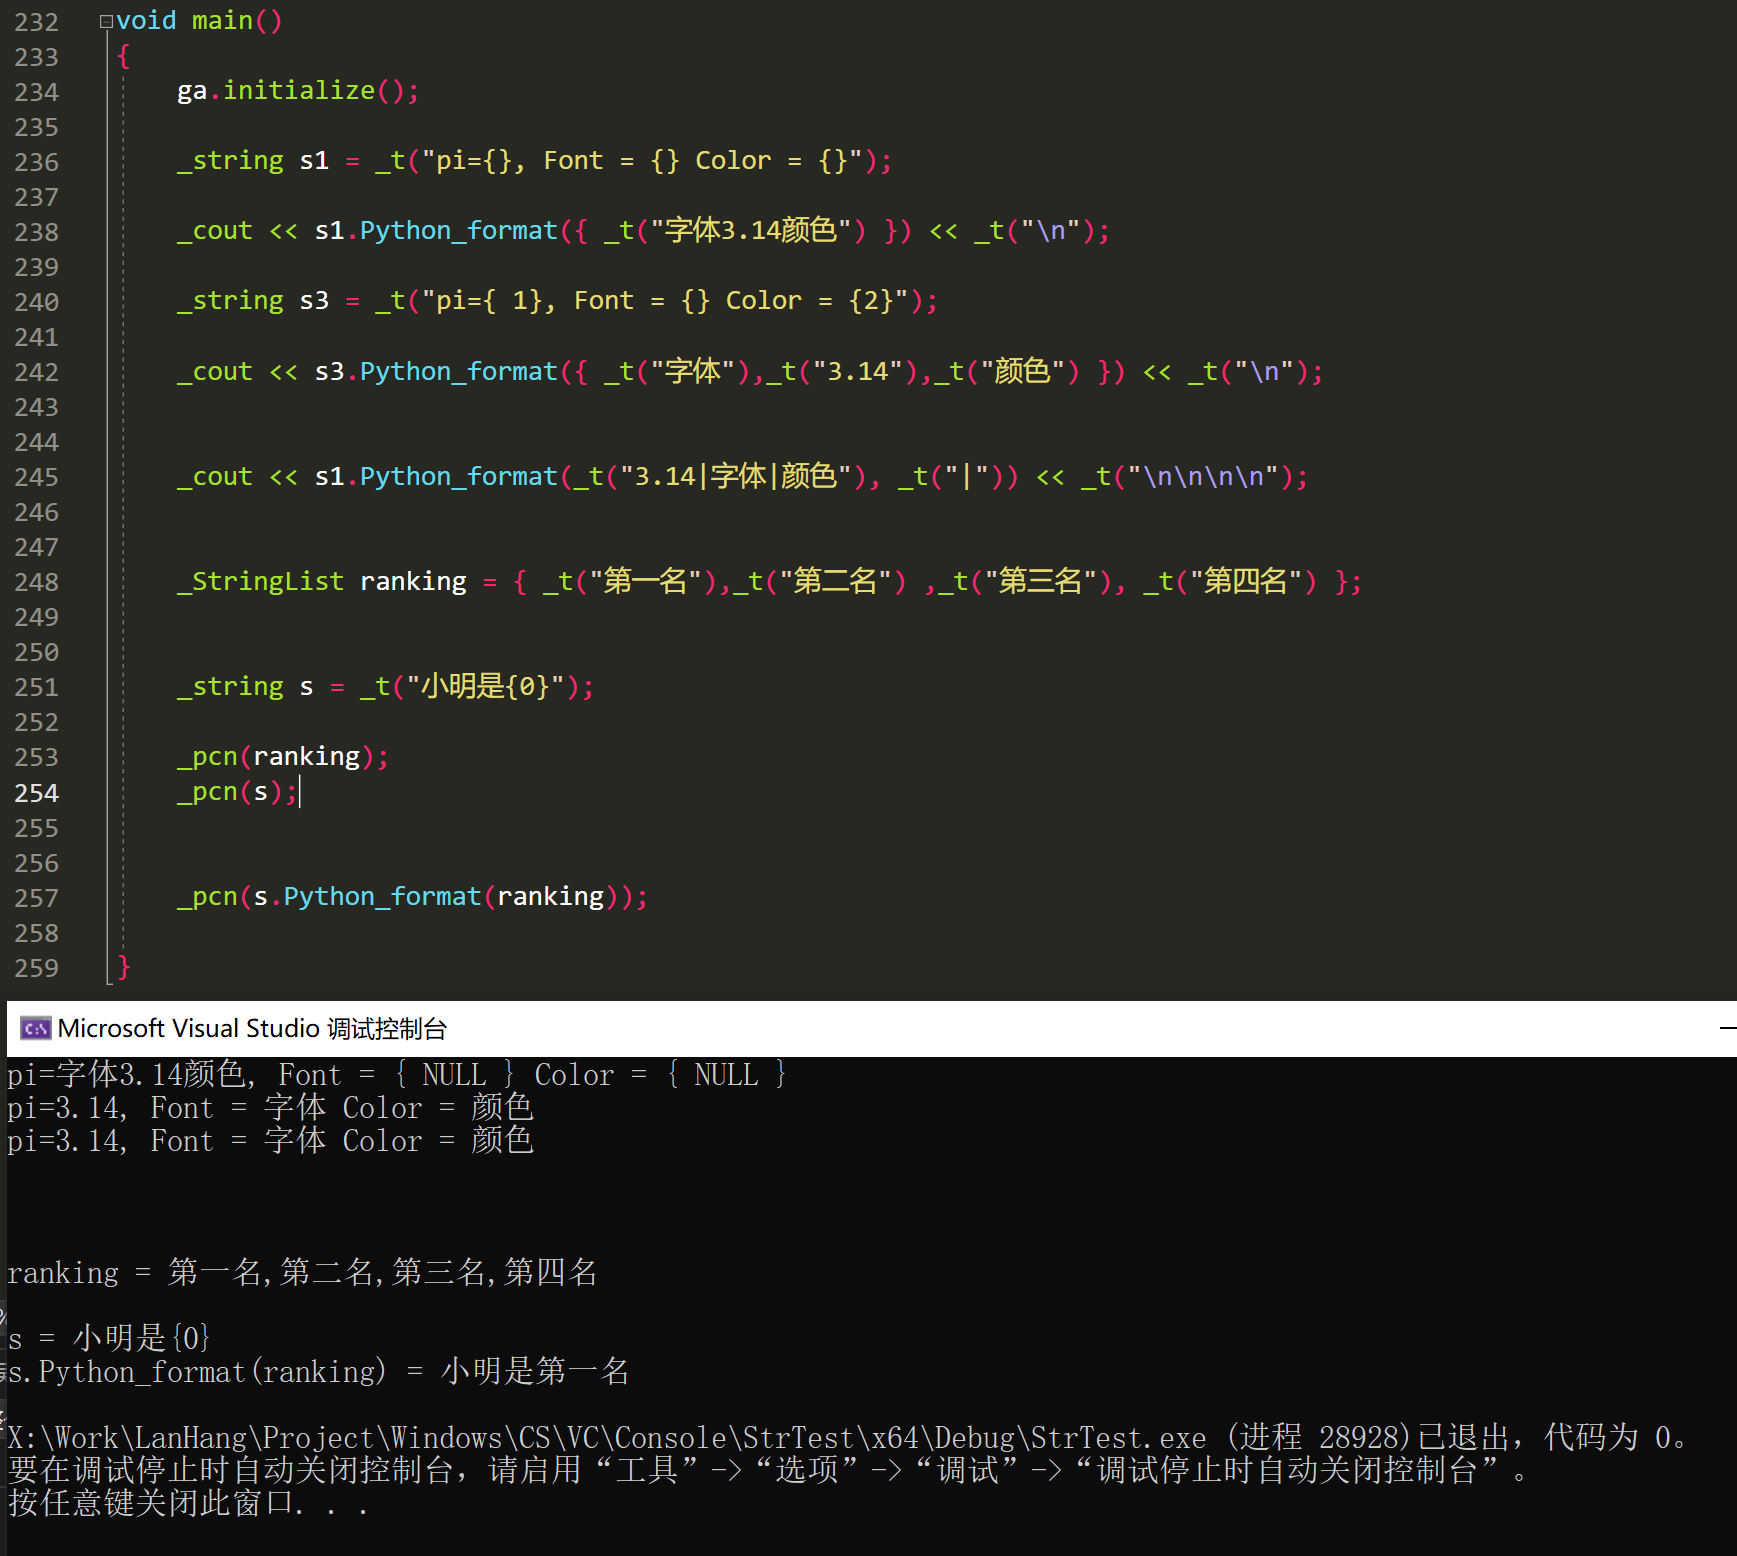Click the '小明是{0}' string on line 251
Image resolution: width=1737 pixels, height=1556 pixels.
click(x=486, y=687)
